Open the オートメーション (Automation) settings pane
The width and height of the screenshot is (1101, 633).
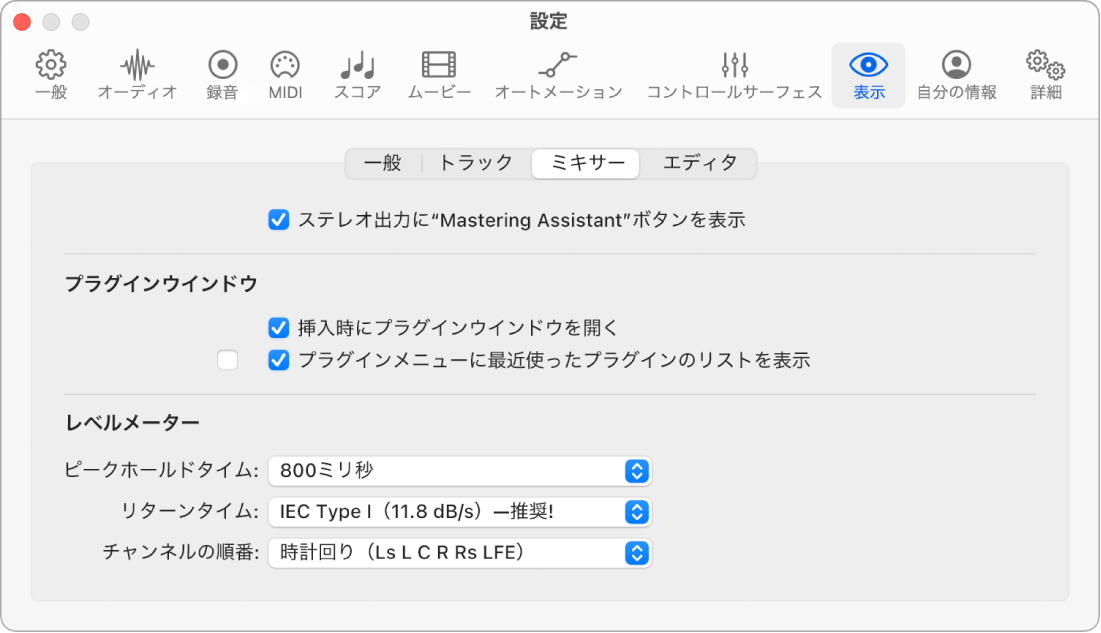(558, 75)
